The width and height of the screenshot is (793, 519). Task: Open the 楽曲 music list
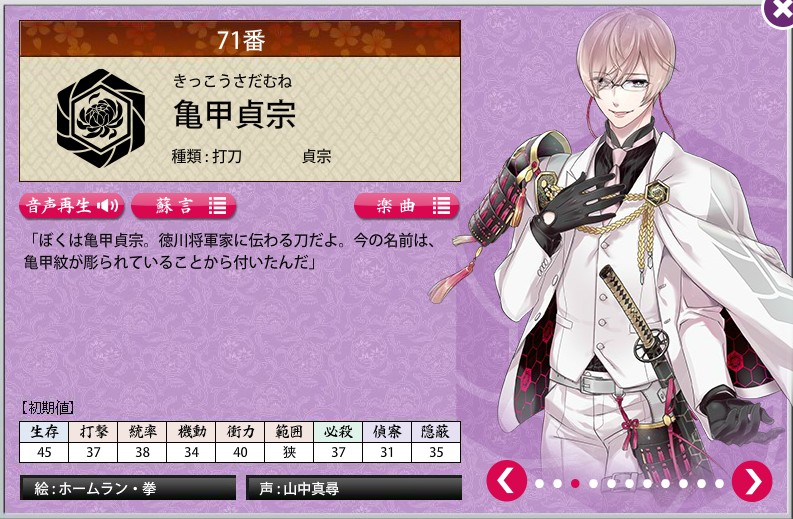407,206
